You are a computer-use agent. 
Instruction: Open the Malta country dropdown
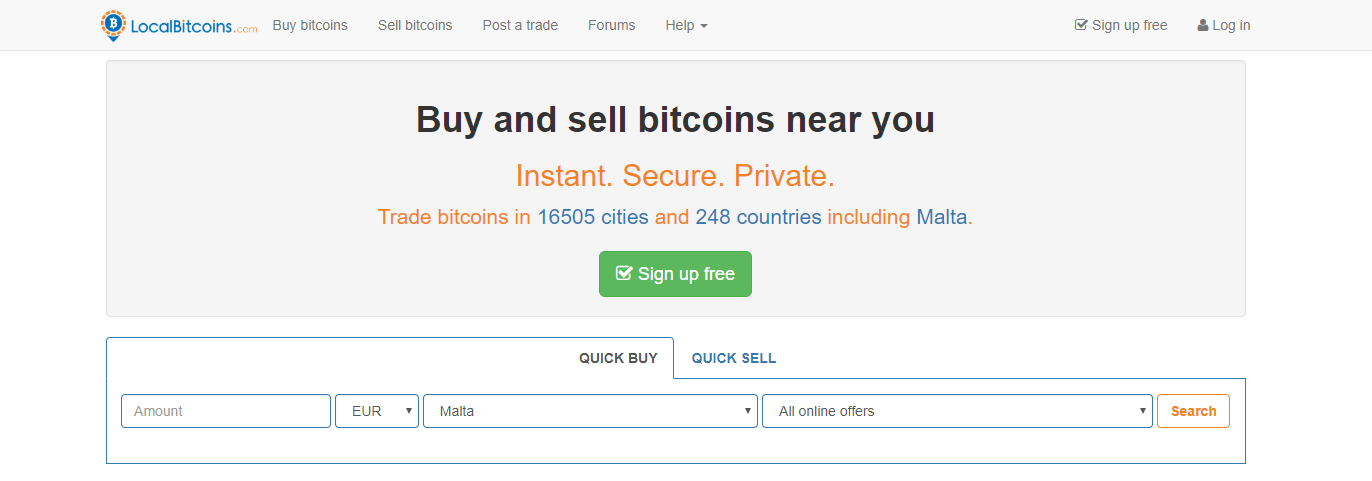click(x=590, y=411)
